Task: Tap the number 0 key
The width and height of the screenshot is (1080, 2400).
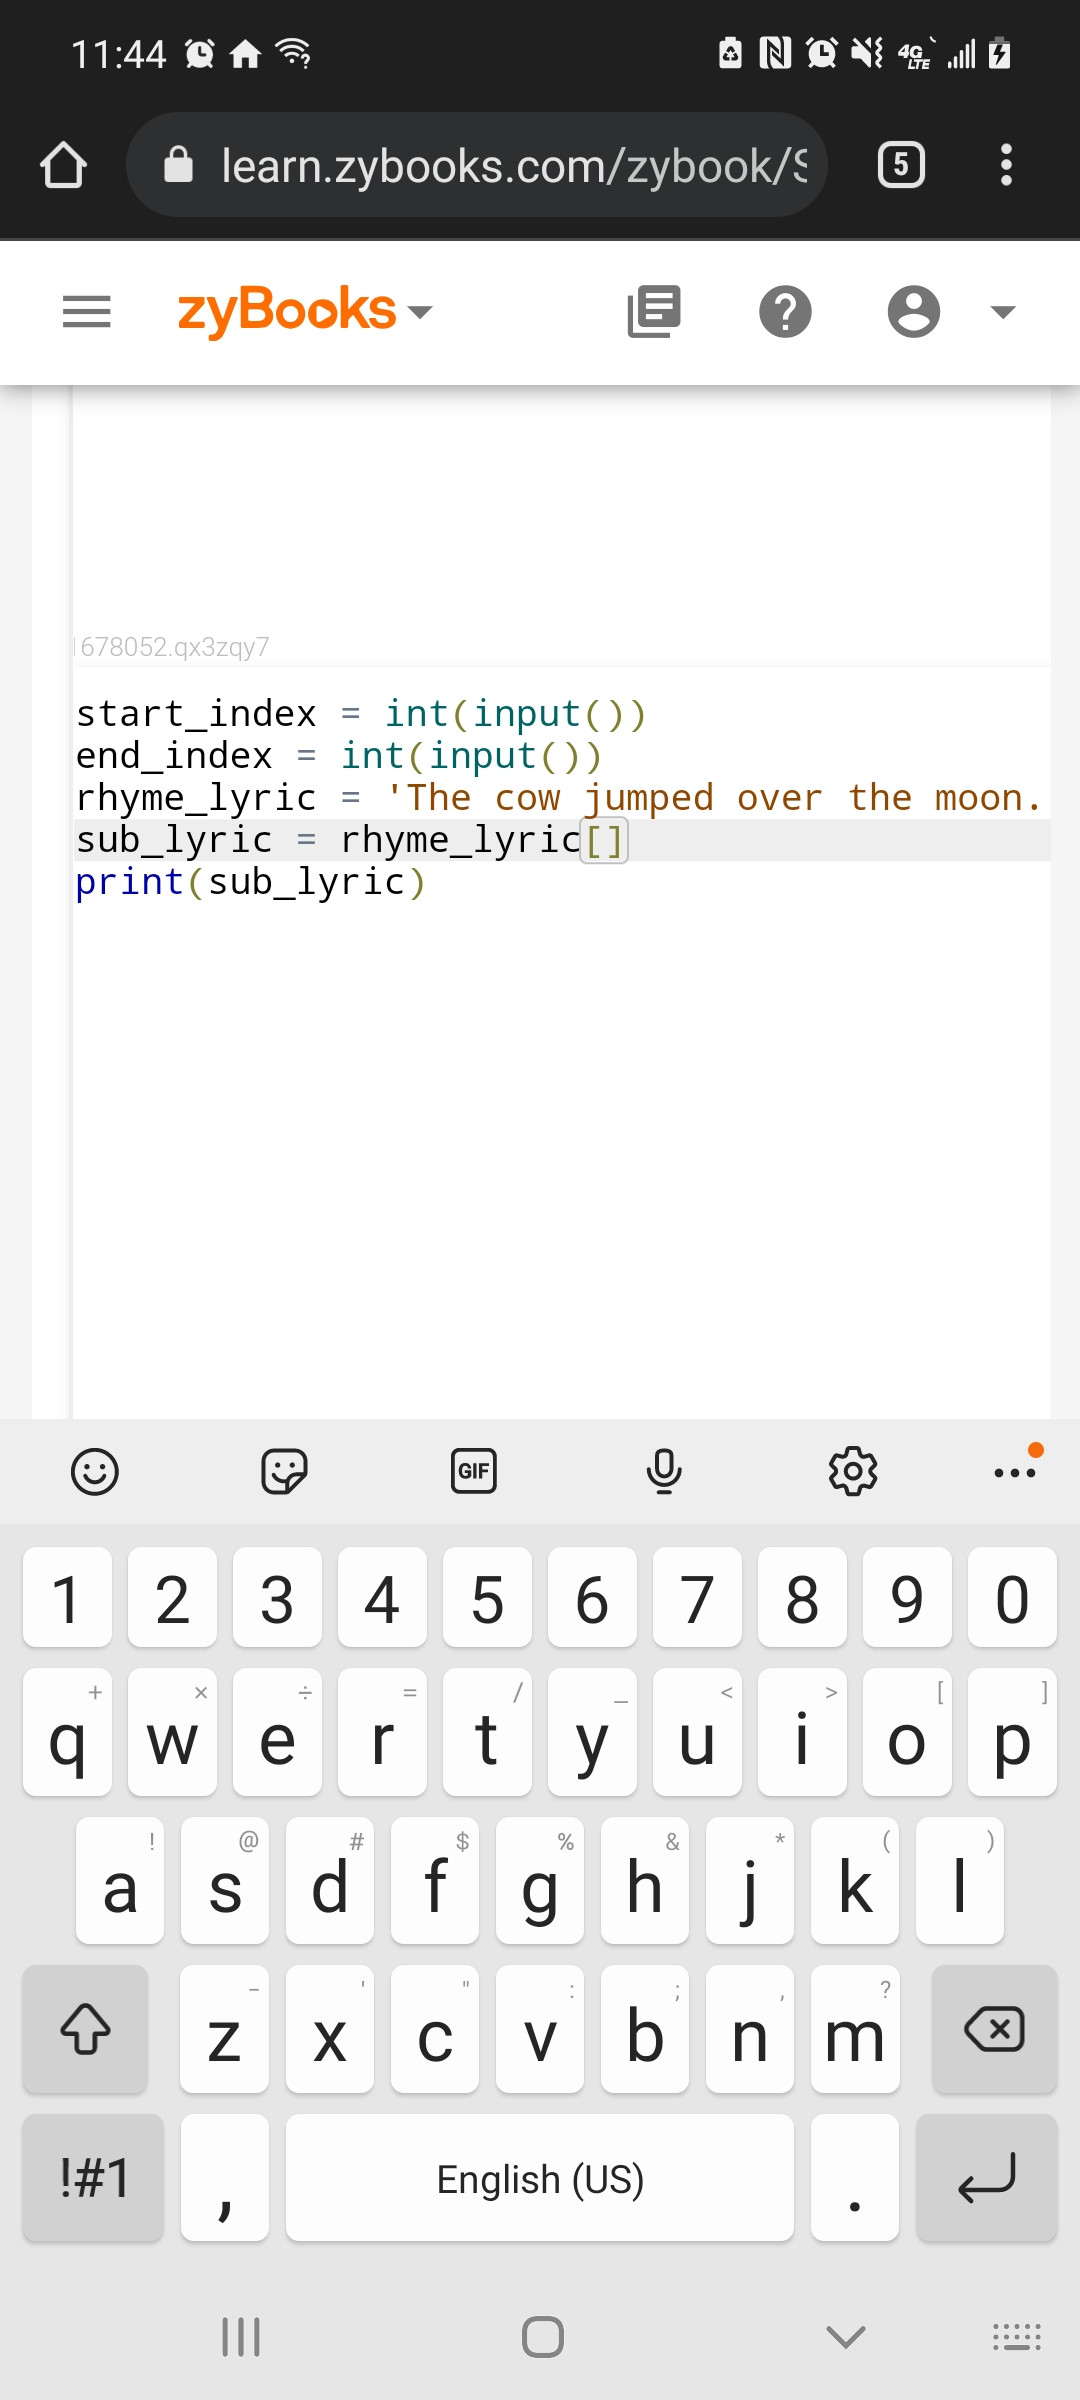Action: (x=1012, y=1598)
